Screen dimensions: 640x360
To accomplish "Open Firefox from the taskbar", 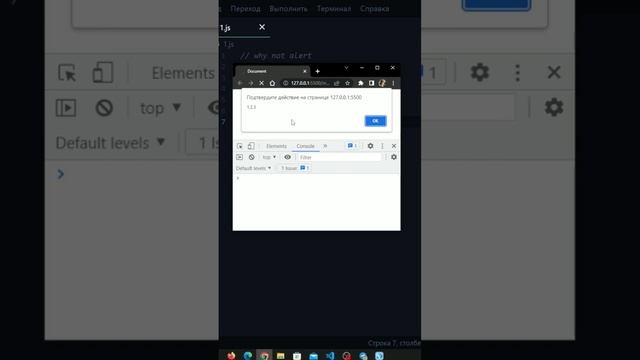I will tap(231, 356).
